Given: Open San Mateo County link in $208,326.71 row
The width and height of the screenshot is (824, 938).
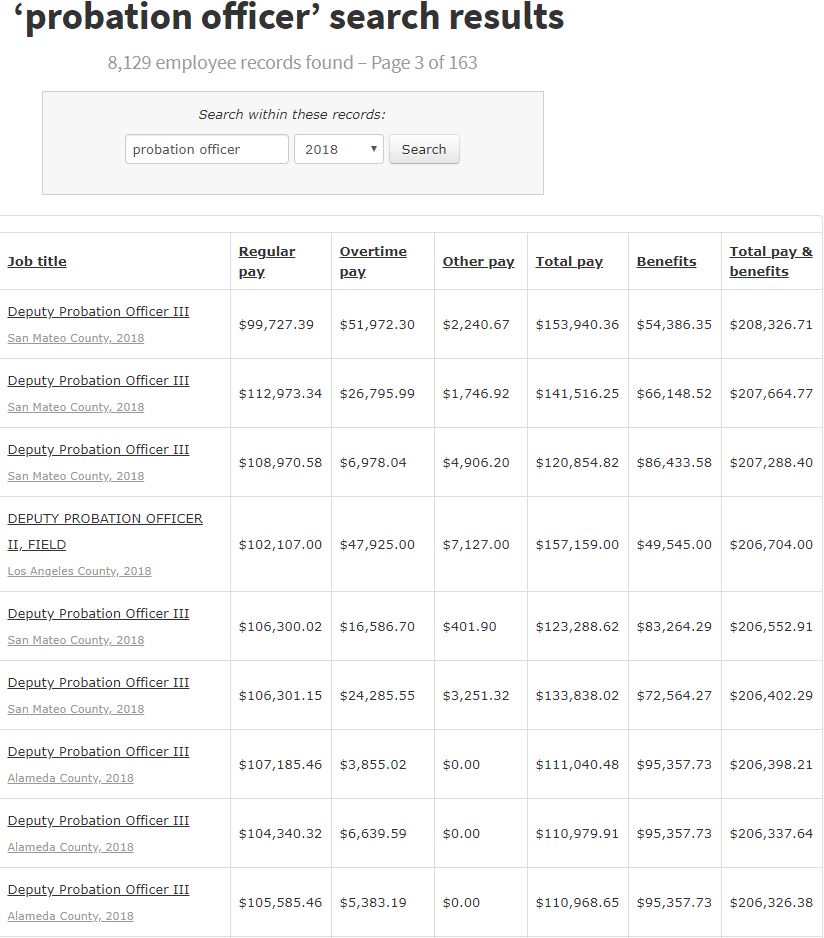Looking at the screenshot, I should 75,338.
